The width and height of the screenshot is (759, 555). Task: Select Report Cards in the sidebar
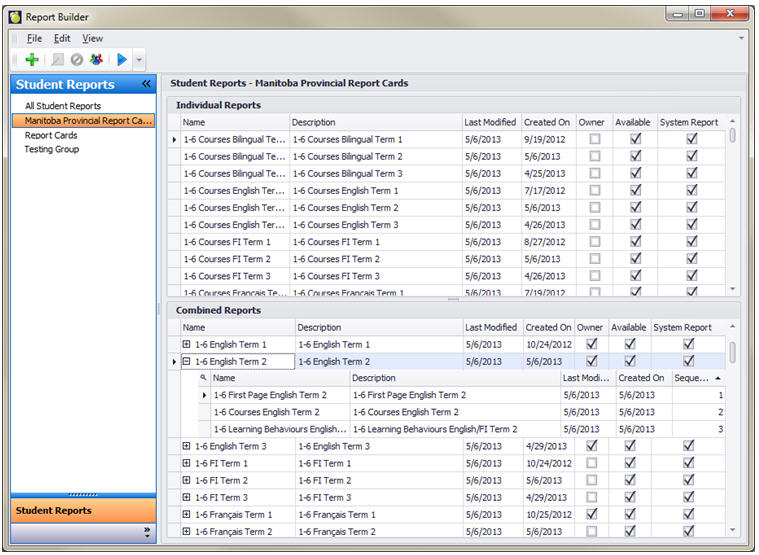click(x=51, y=135)
